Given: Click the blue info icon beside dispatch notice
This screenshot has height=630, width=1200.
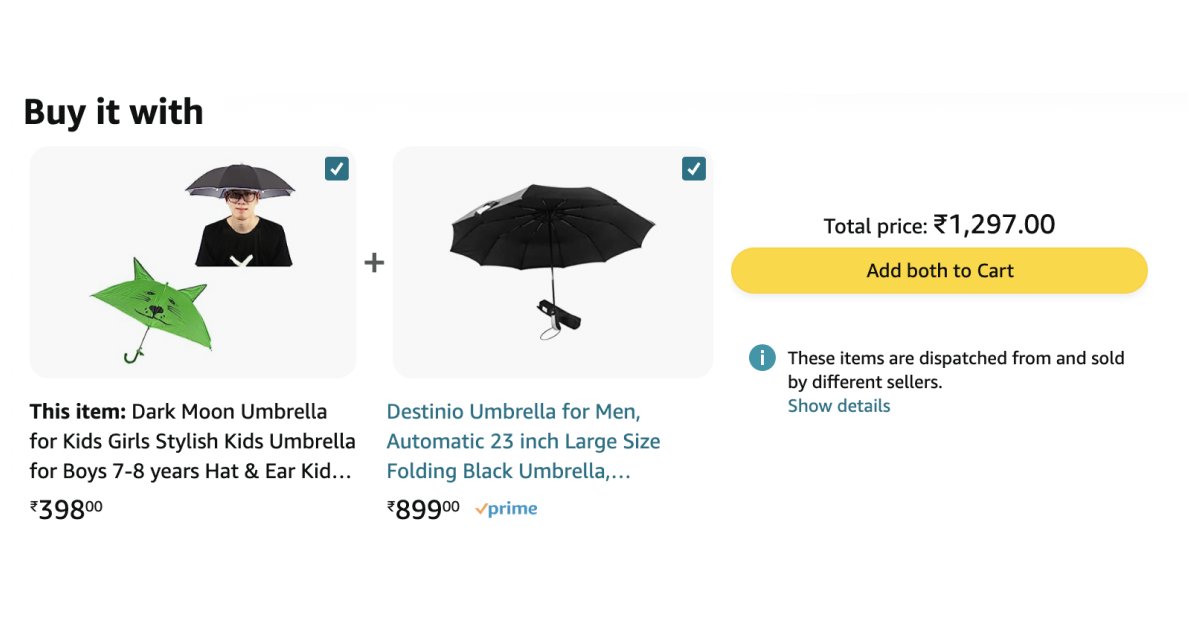Looking at the screenshot, I should 762,357.
